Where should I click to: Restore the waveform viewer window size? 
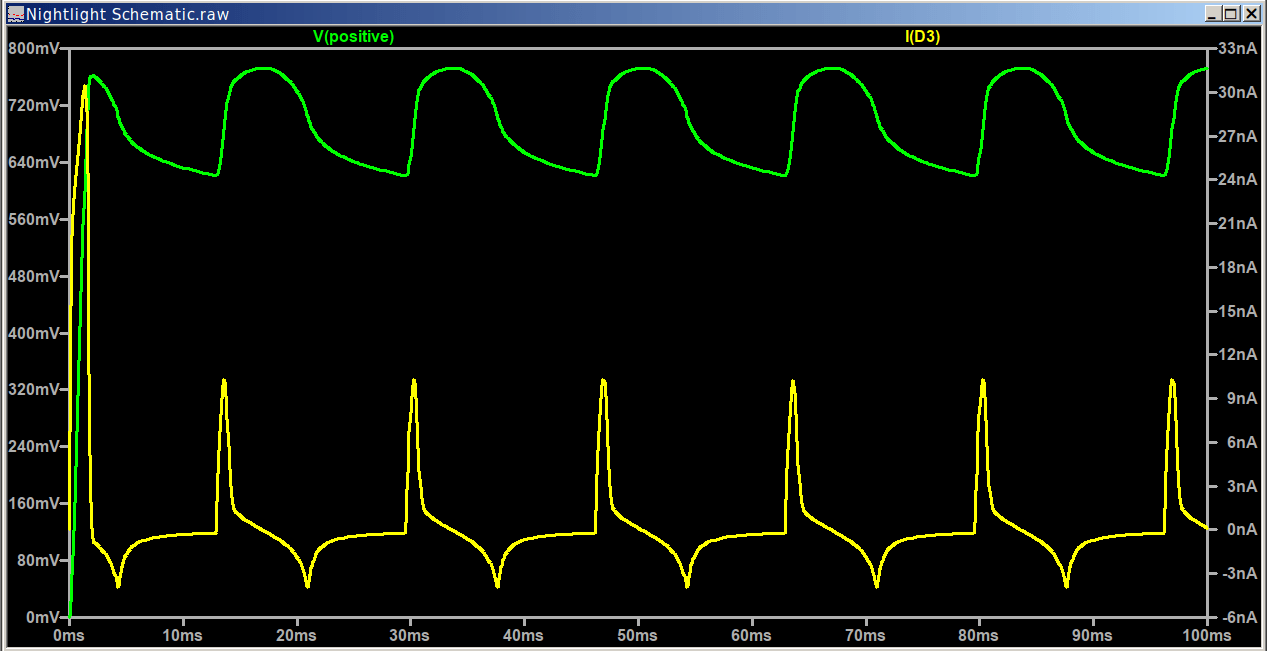[x=1233, y=14]
